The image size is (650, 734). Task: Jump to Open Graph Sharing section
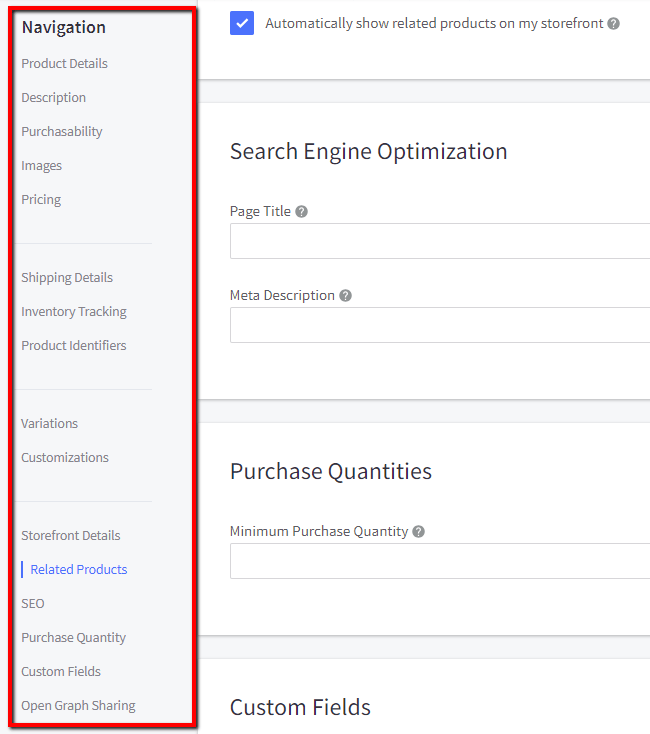click(78, 706)
